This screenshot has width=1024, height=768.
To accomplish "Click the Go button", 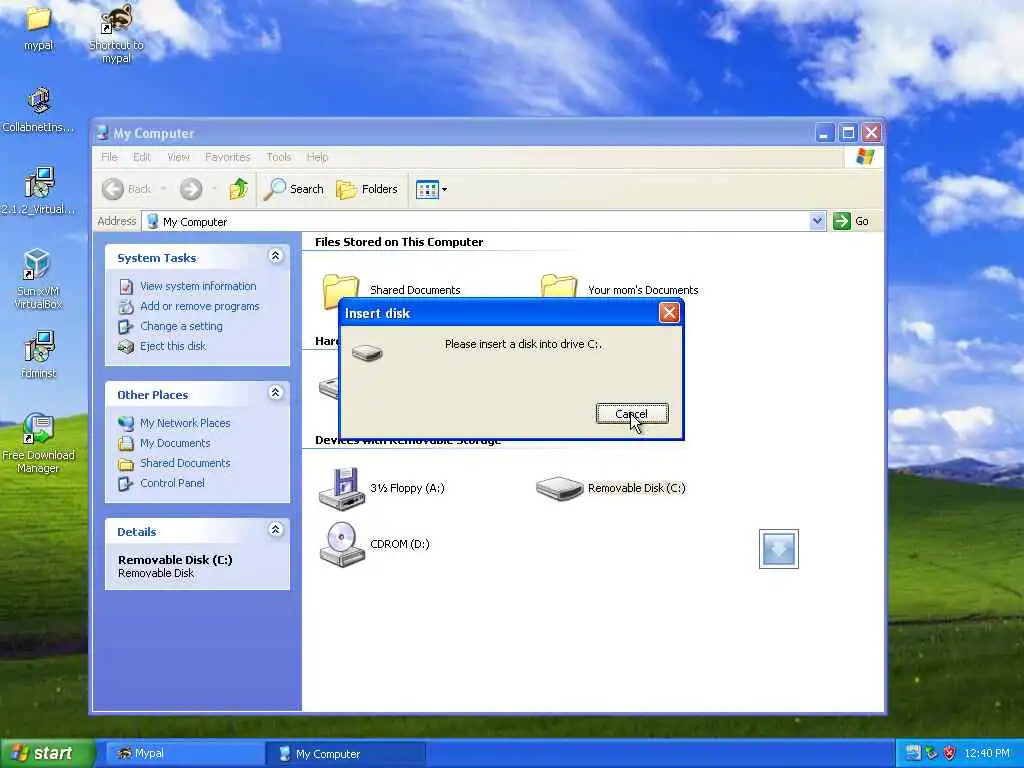I will (851, 221).
